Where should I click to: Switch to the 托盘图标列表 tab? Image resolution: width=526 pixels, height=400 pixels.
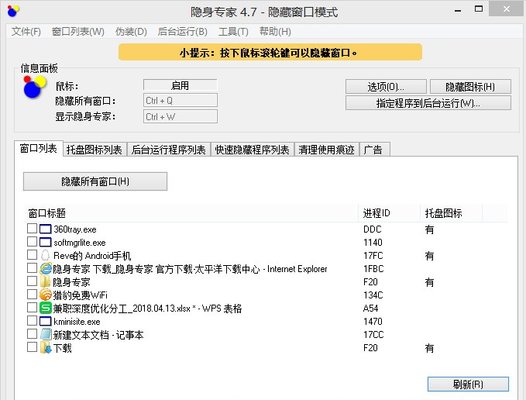[94, 150]
